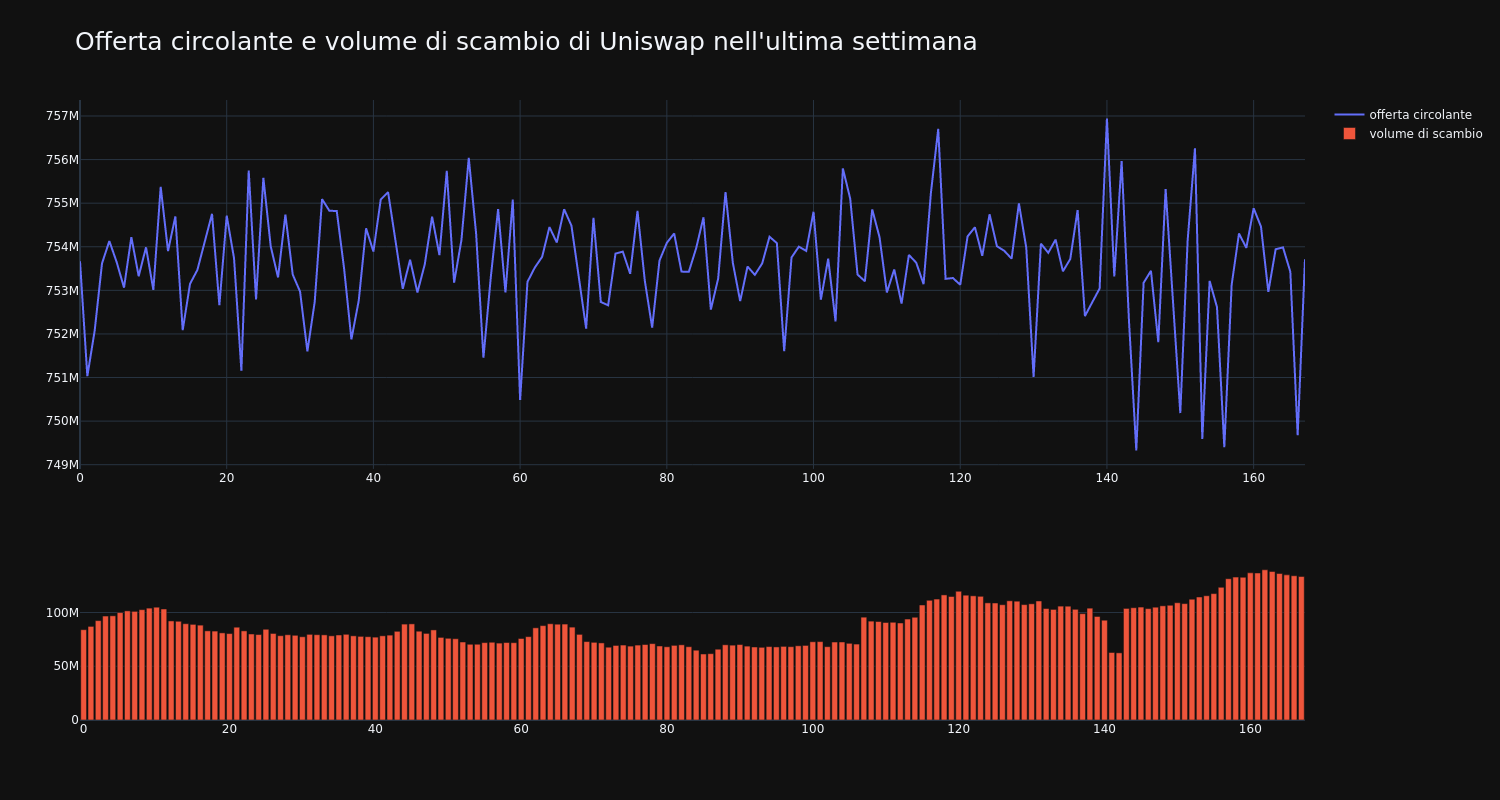Click the 751M y-axis label
Screen dimensions: 1500x800
click(62, 378)
